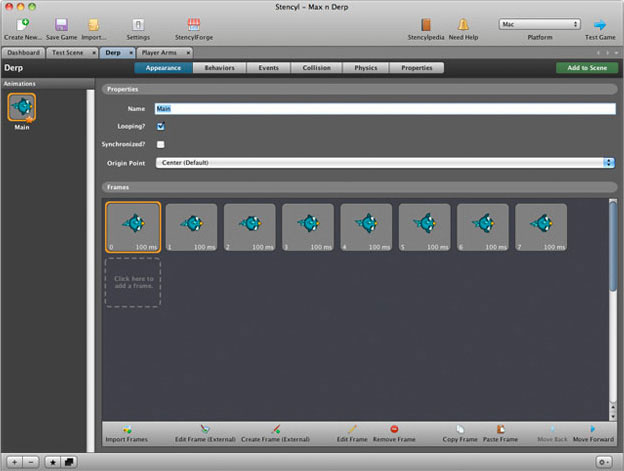Click the Create New toolbar icon
The image size is (624, 471).
point(24,24)
